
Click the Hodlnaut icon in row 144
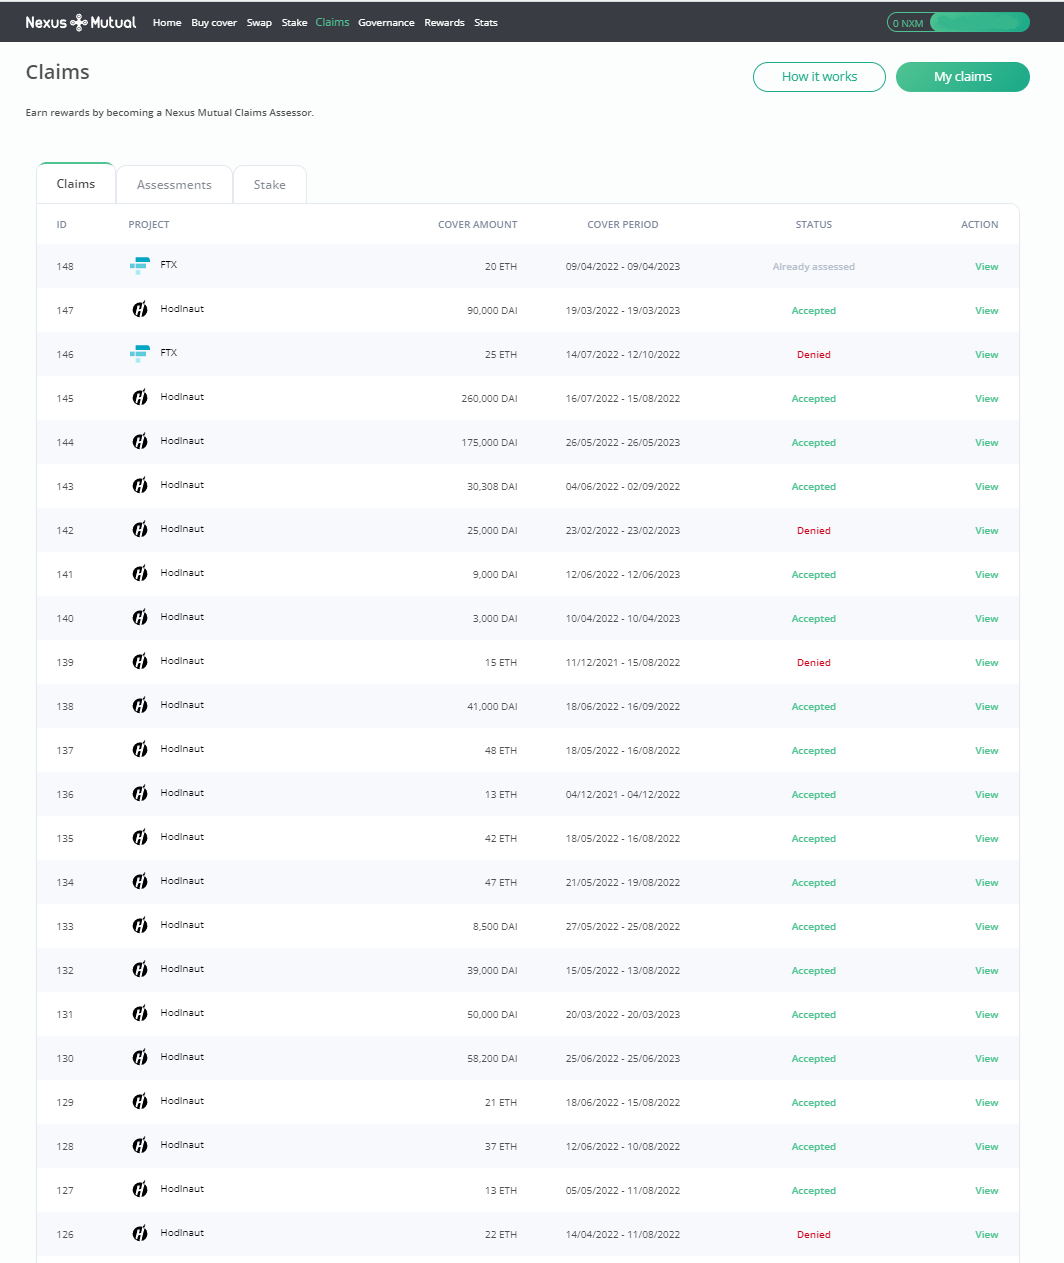pyautogui.click(x=140, y=442)
